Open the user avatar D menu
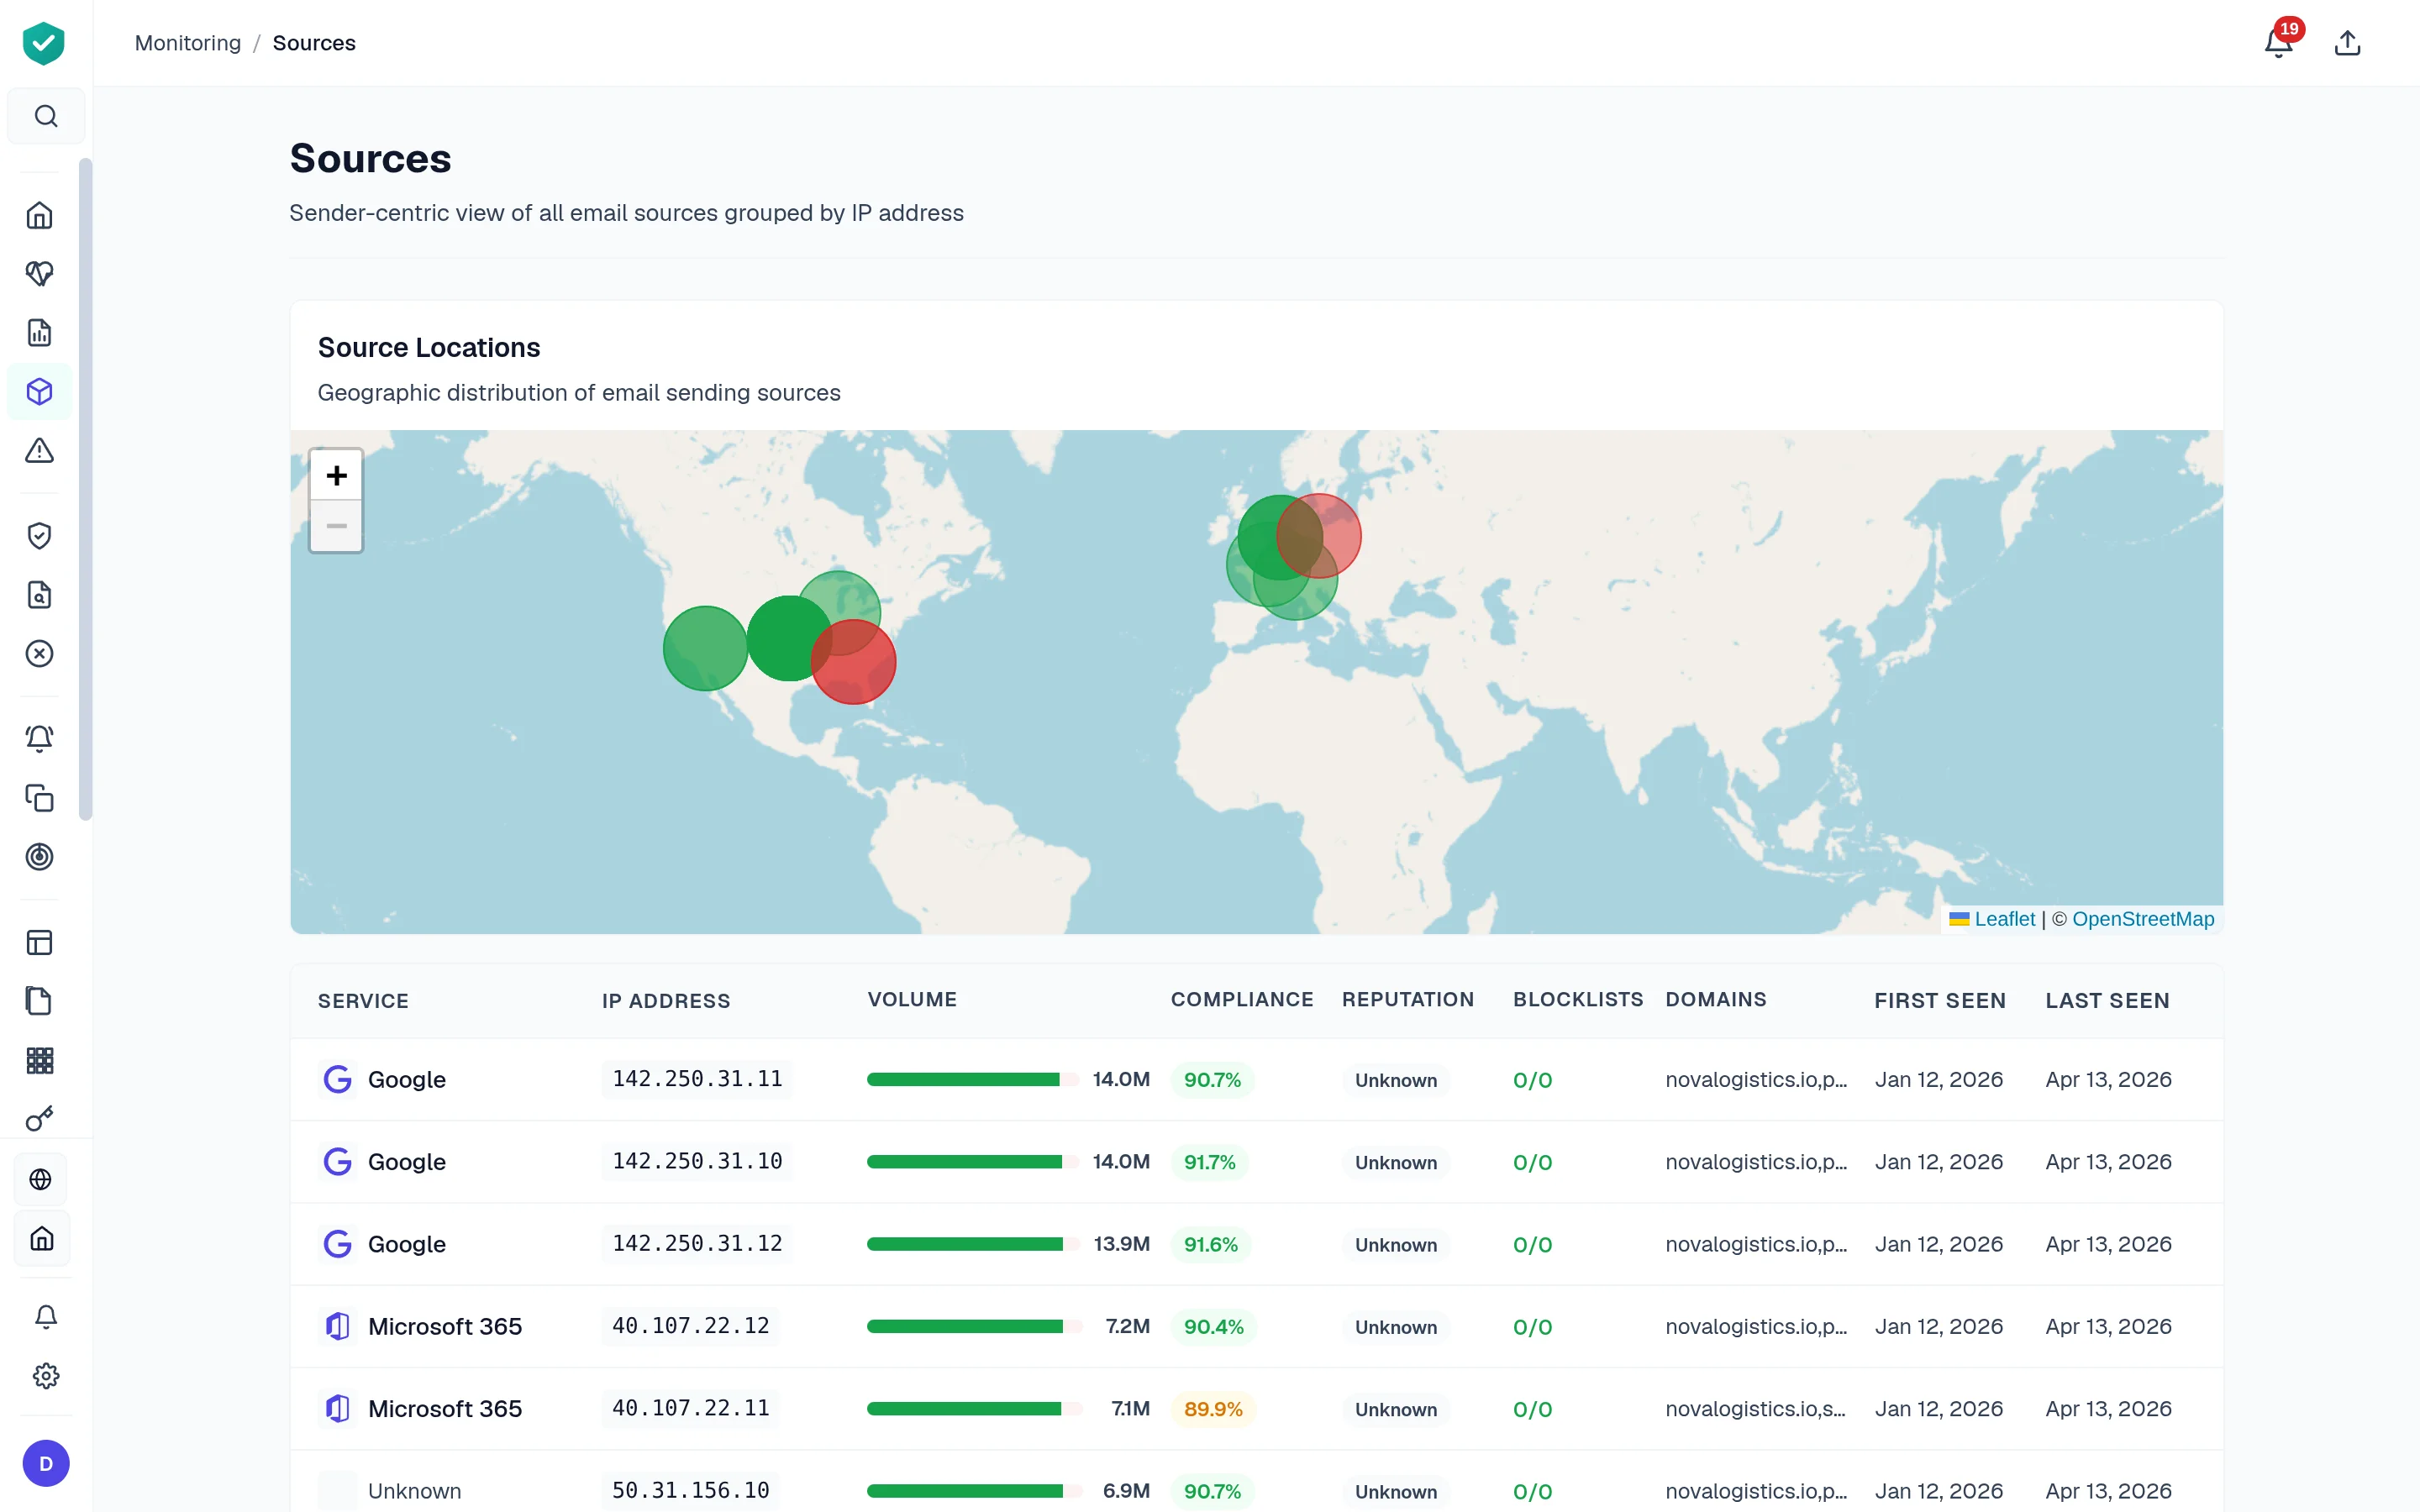Screen dimensions: 2420x1512 point(46,1463)
